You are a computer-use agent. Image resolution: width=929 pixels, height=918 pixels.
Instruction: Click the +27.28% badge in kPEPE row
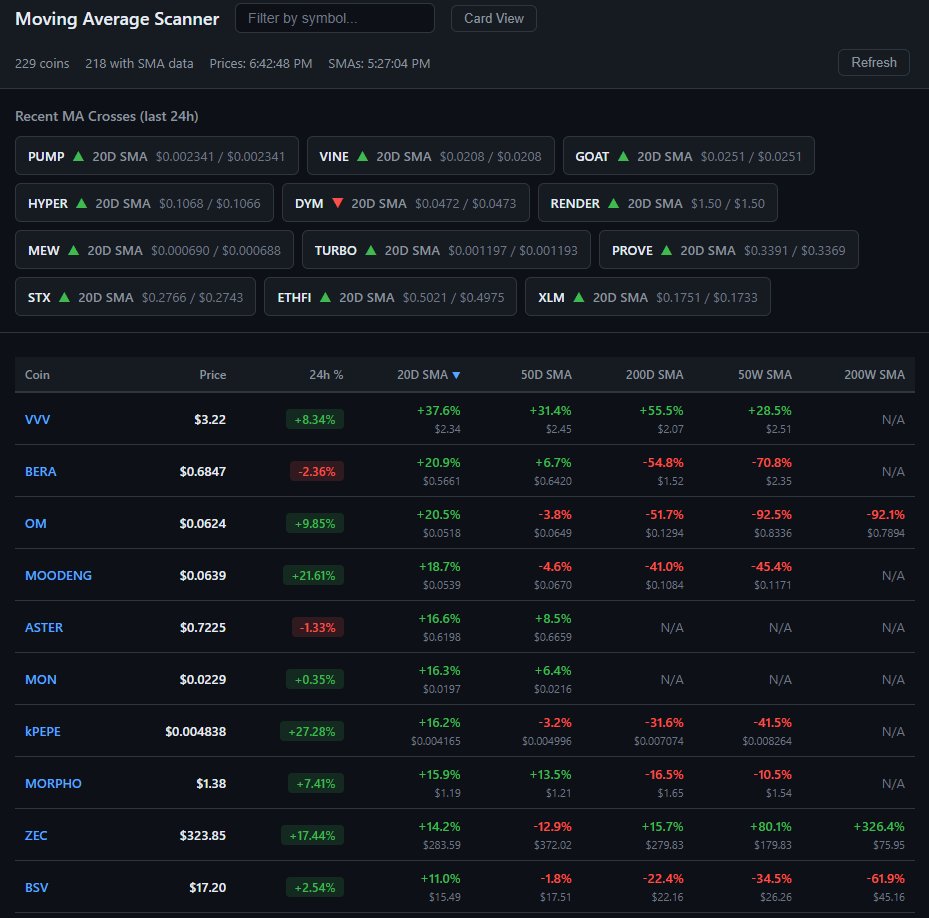[x=312, y=731]
